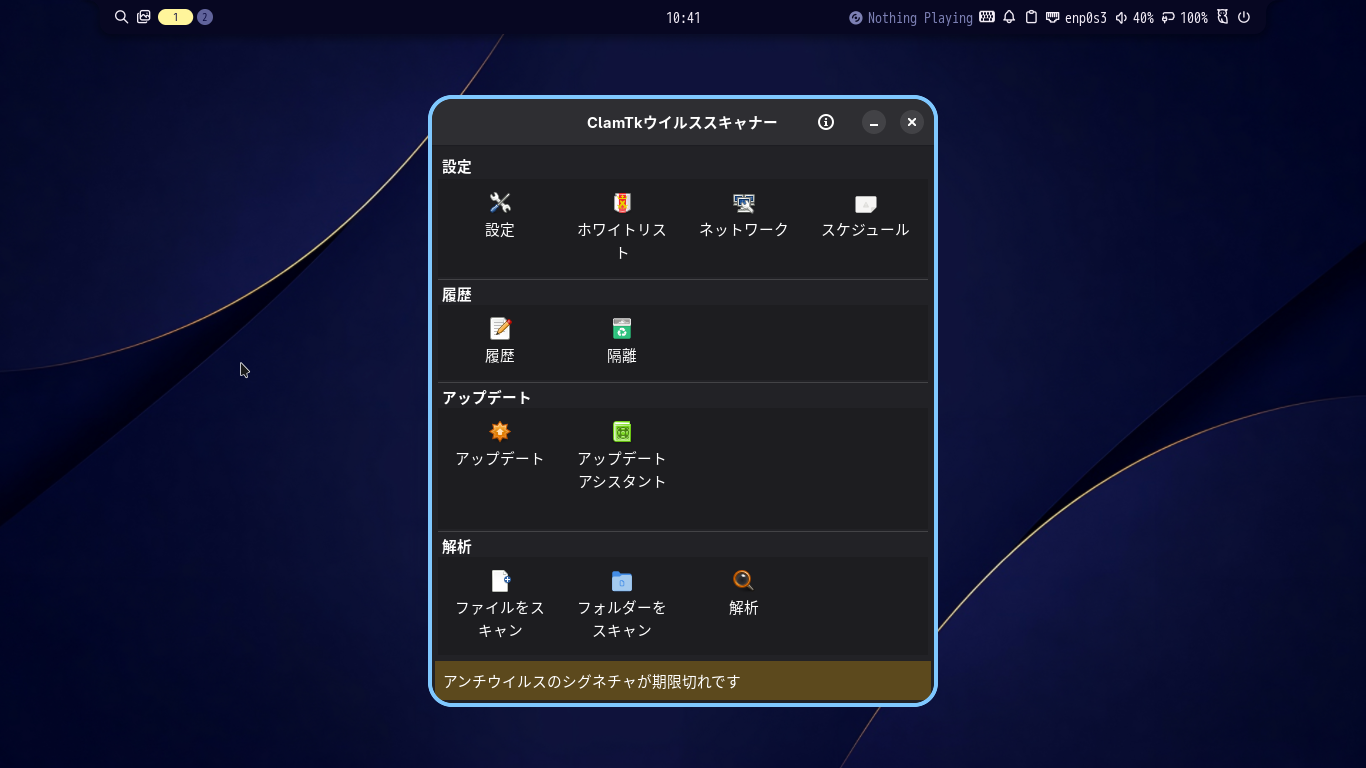The height and width of the screenshot is (768, 1366).
Task: Open the ホワイトリスト whitelist icon
Action: (x=622, y=203)
